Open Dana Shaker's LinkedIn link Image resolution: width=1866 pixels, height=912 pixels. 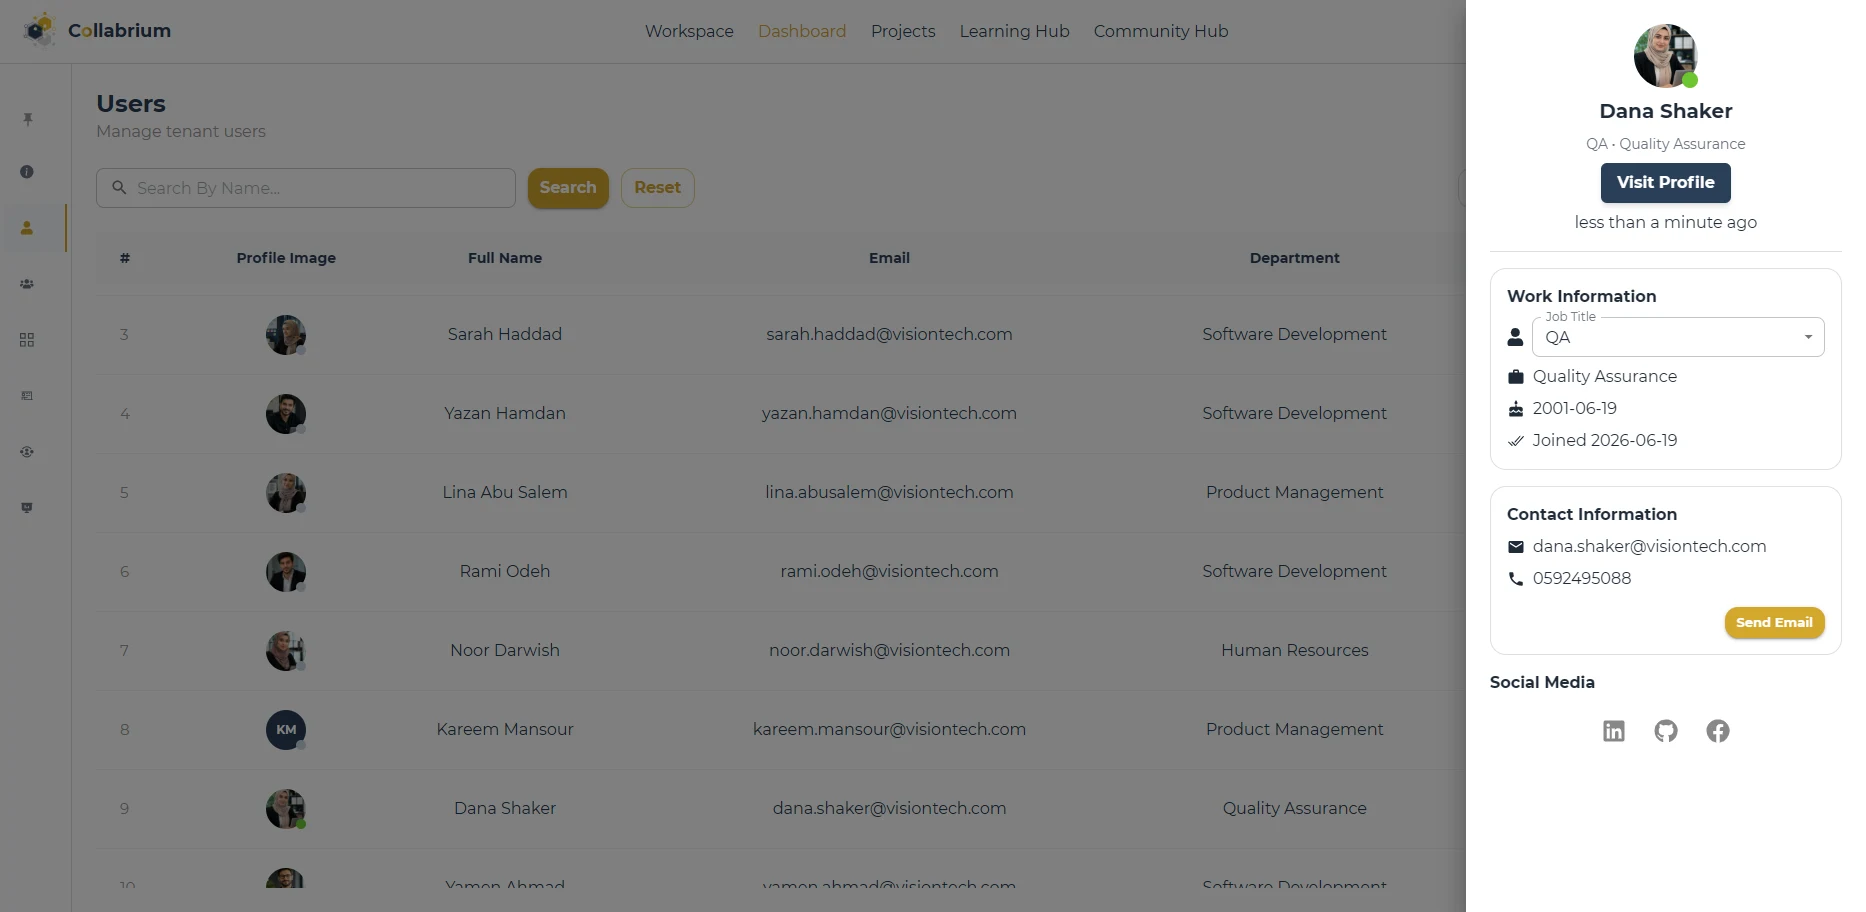pos(1614,731)
